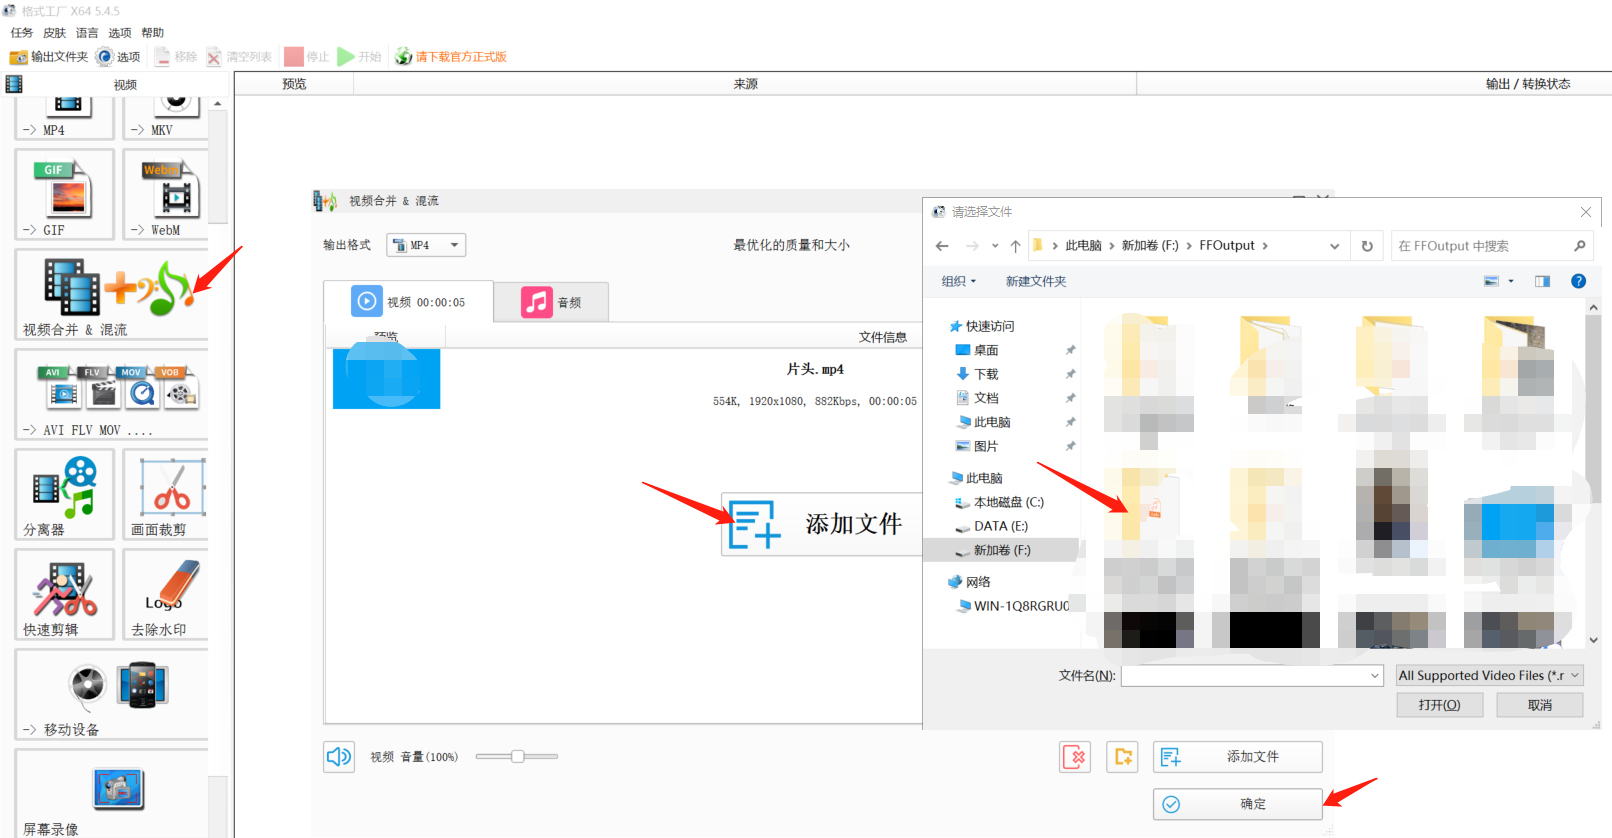1612x838 pixels.
Task: Open the MP4 output format dropdown
Action: pos(426,245)
